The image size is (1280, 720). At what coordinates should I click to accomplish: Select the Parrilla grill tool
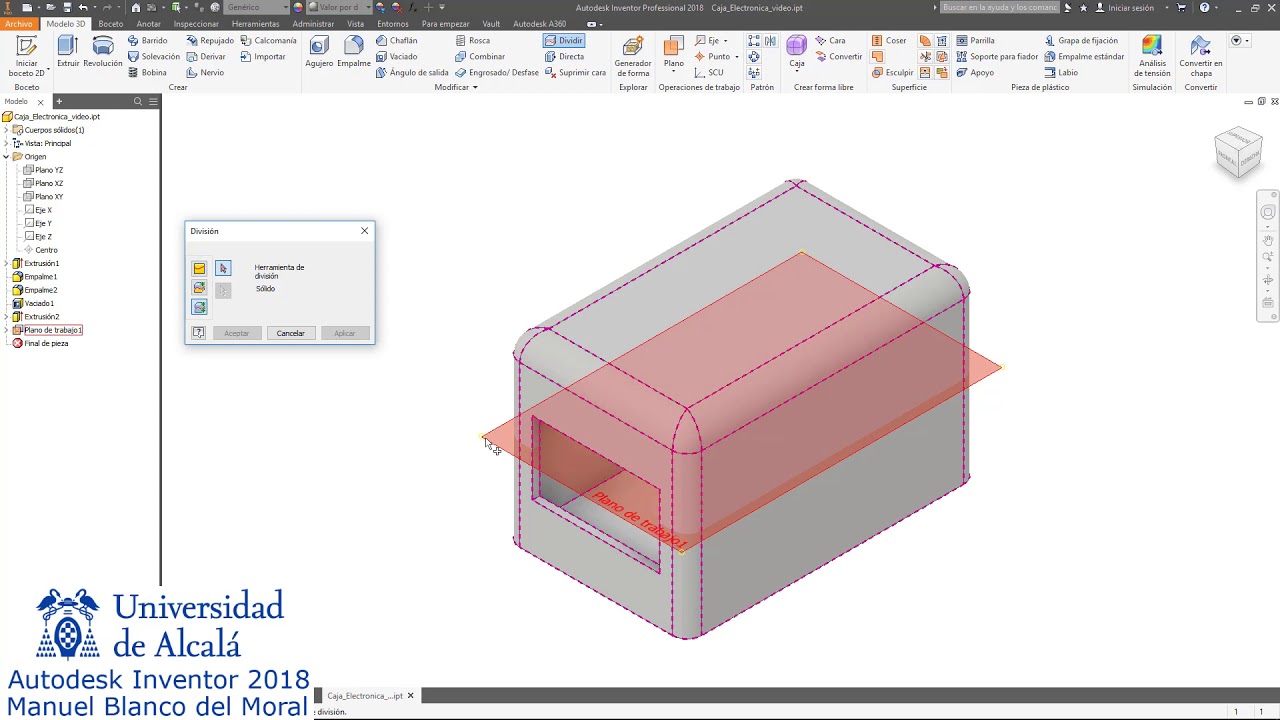click(x=975, y=41)
